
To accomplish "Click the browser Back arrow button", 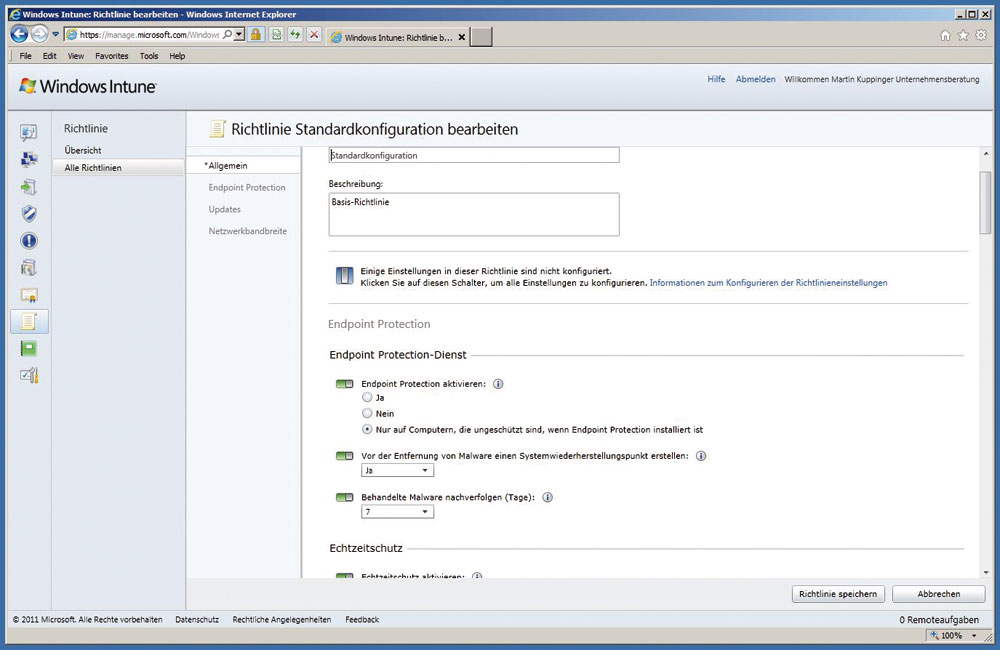I will [19, 34].
